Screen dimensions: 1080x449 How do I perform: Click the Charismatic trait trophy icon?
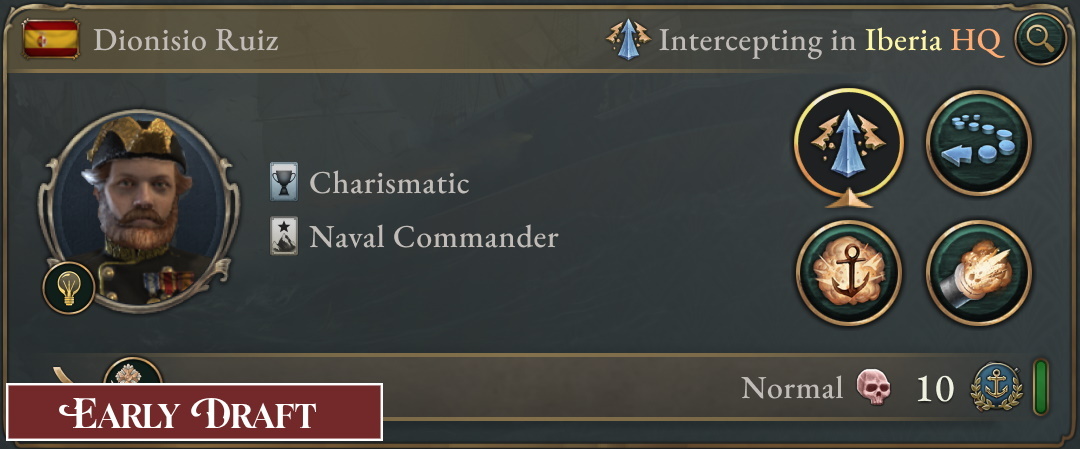[x=284, y=183]
